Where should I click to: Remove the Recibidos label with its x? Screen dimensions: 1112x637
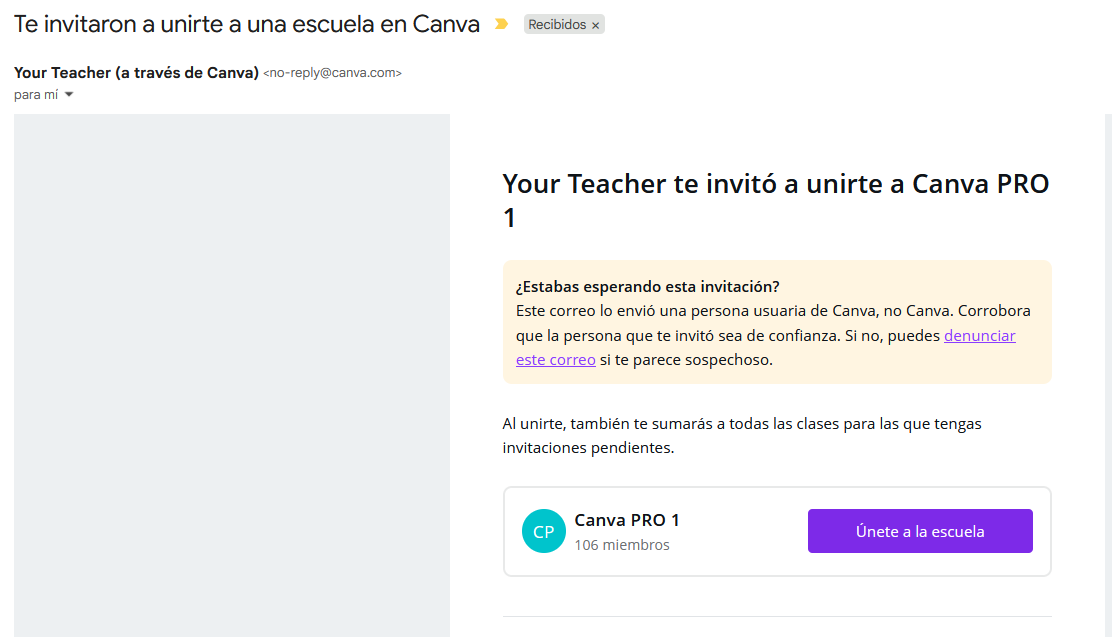(596, 26)
